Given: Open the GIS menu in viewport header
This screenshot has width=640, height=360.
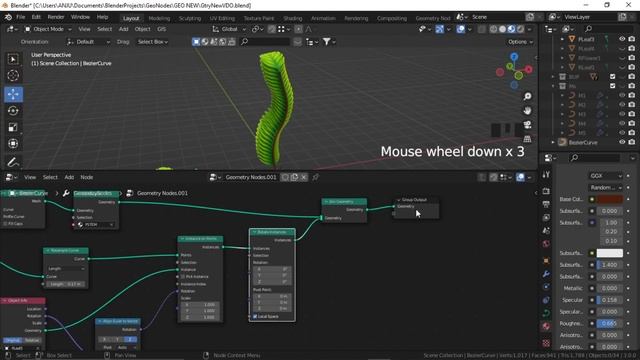Looking at the screenshot, I should point(162,29).
